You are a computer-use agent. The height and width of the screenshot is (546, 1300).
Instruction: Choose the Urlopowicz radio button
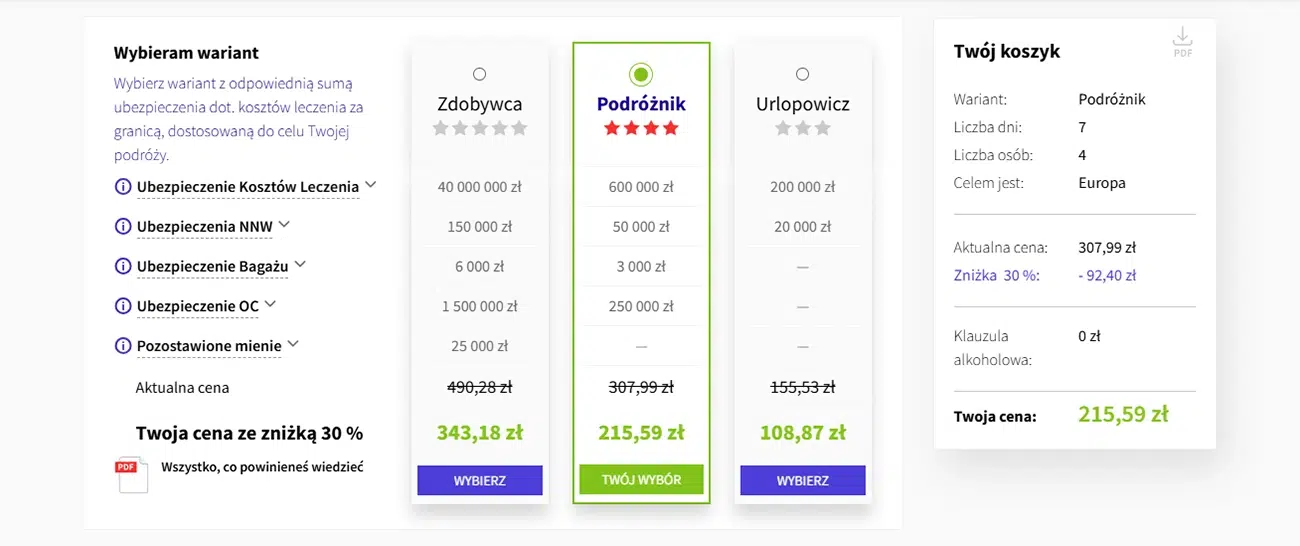coord(803,74)
